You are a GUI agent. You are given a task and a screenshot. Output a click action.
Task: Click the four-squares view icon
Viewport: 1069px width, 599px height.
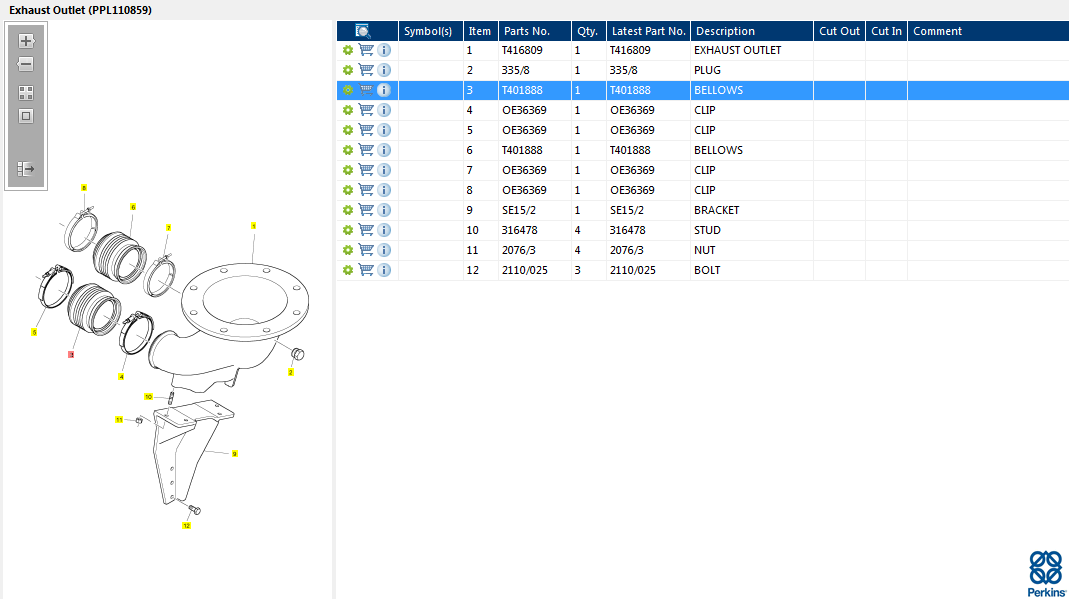[x=26, y=92]
